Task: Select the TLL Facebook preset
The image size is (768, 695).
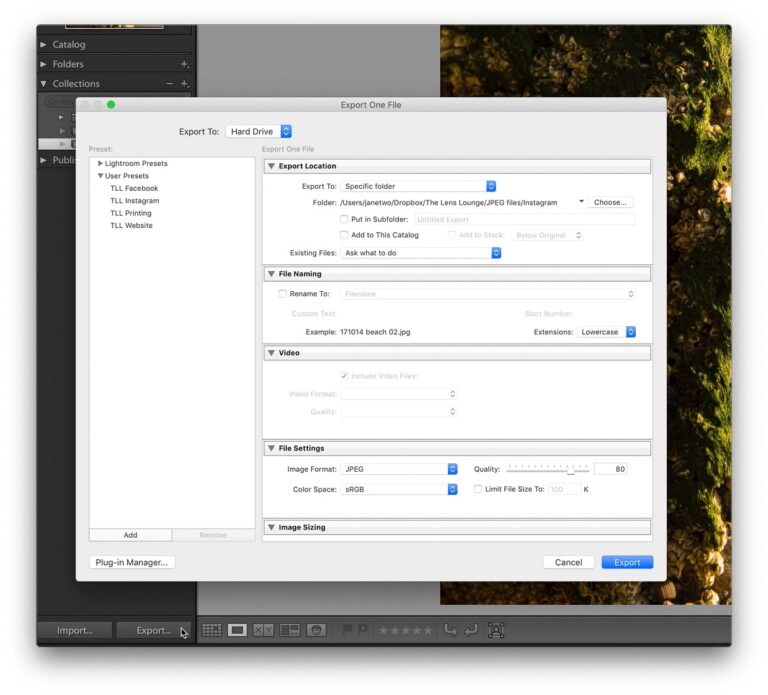Action: pyautogui.click(x=134, y=188)
